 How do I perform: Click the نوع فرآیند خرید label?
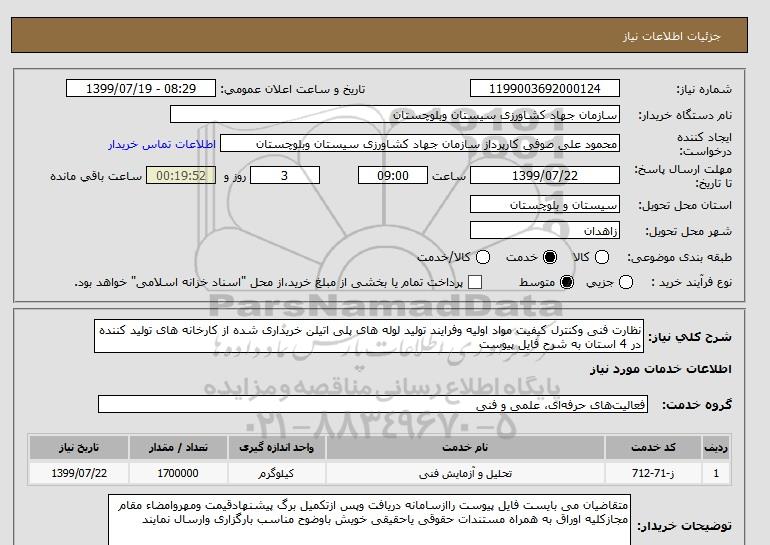[691, 282]
